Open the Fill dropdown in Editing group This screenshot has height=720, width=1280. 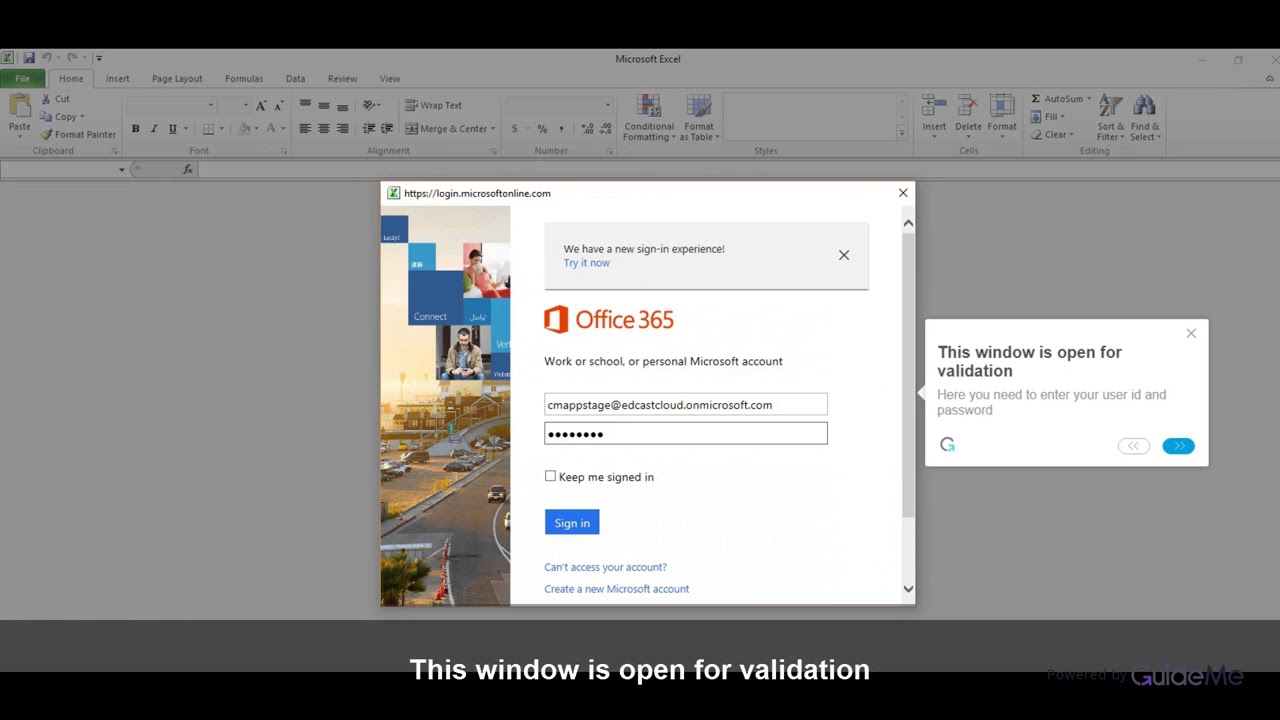pos(1048,117)
